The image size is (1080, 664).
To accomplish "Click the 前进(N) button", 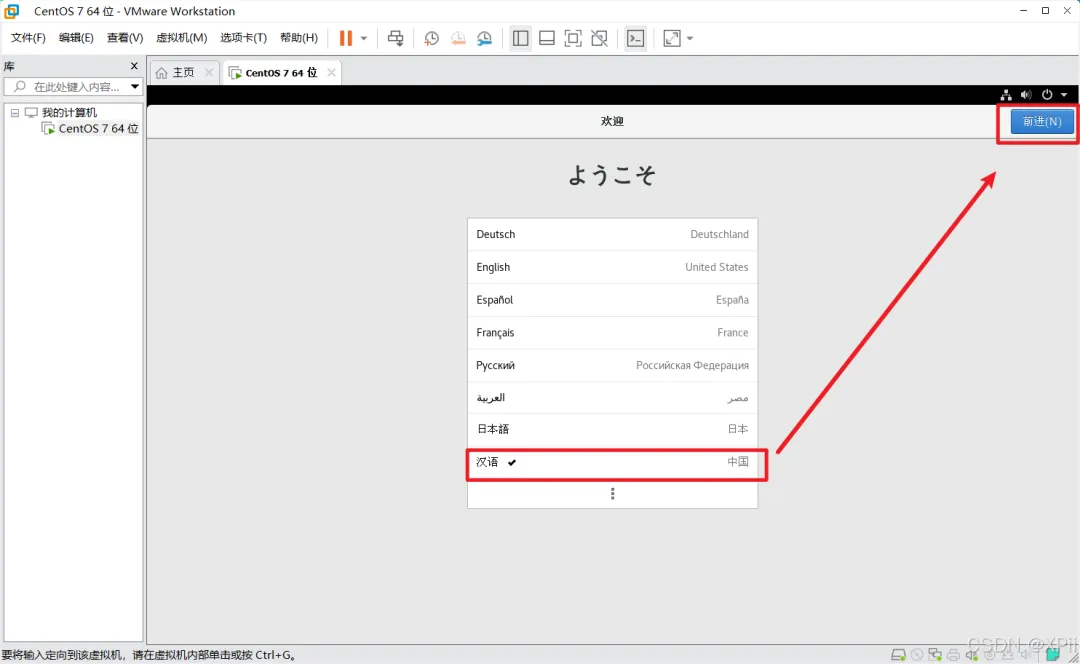I will [x=1041, y=121].
